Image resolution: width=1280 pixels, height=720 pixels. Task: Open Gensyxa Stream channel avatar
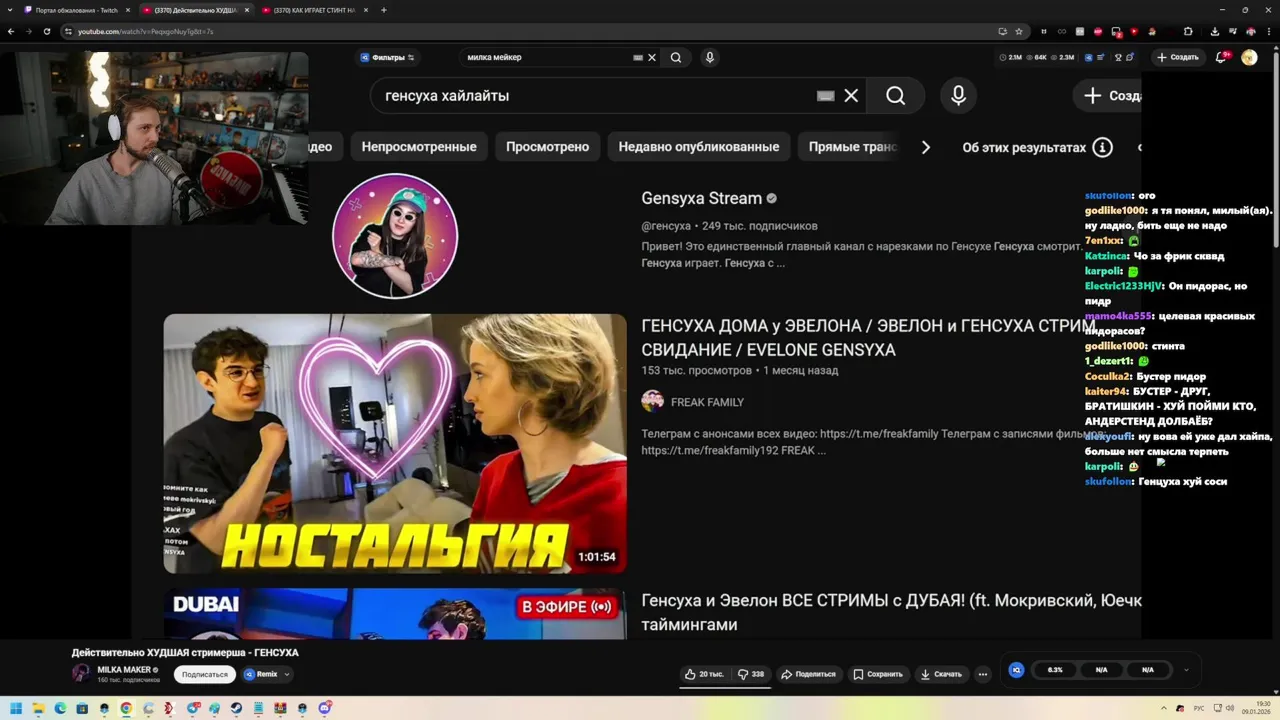(395, 236)
